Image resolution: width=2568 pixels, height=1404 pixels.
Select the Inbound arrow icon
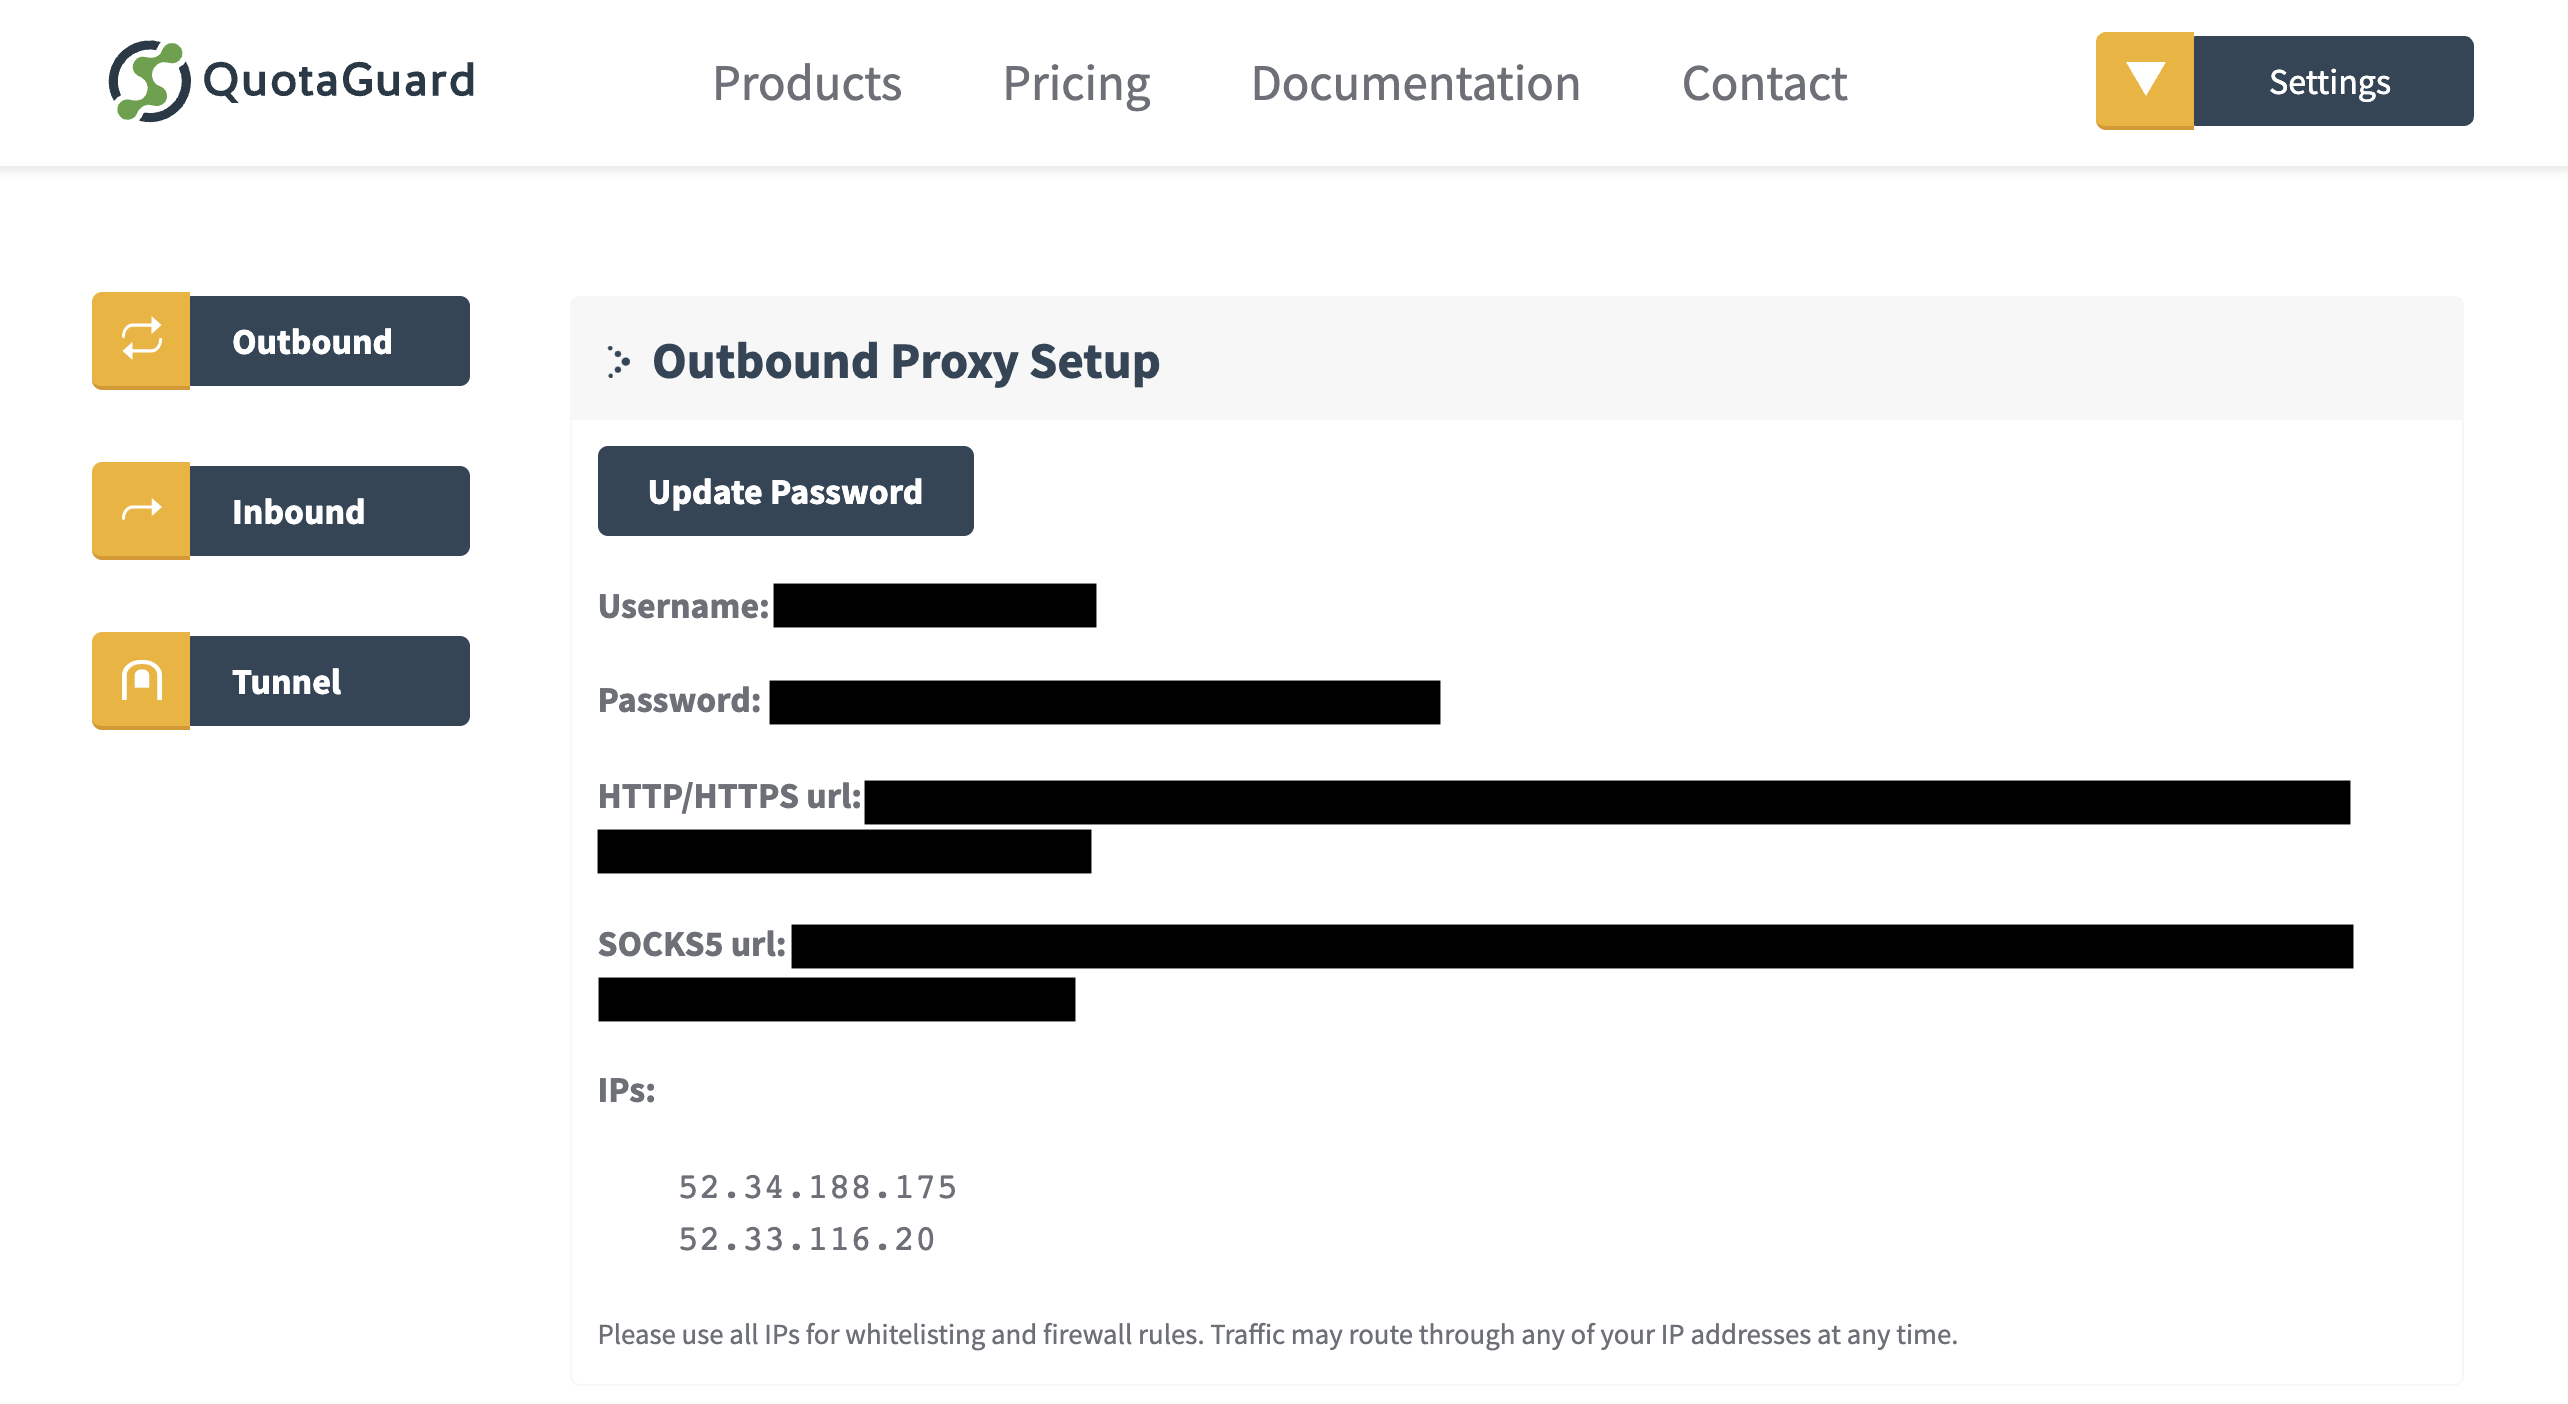point(140,510)
